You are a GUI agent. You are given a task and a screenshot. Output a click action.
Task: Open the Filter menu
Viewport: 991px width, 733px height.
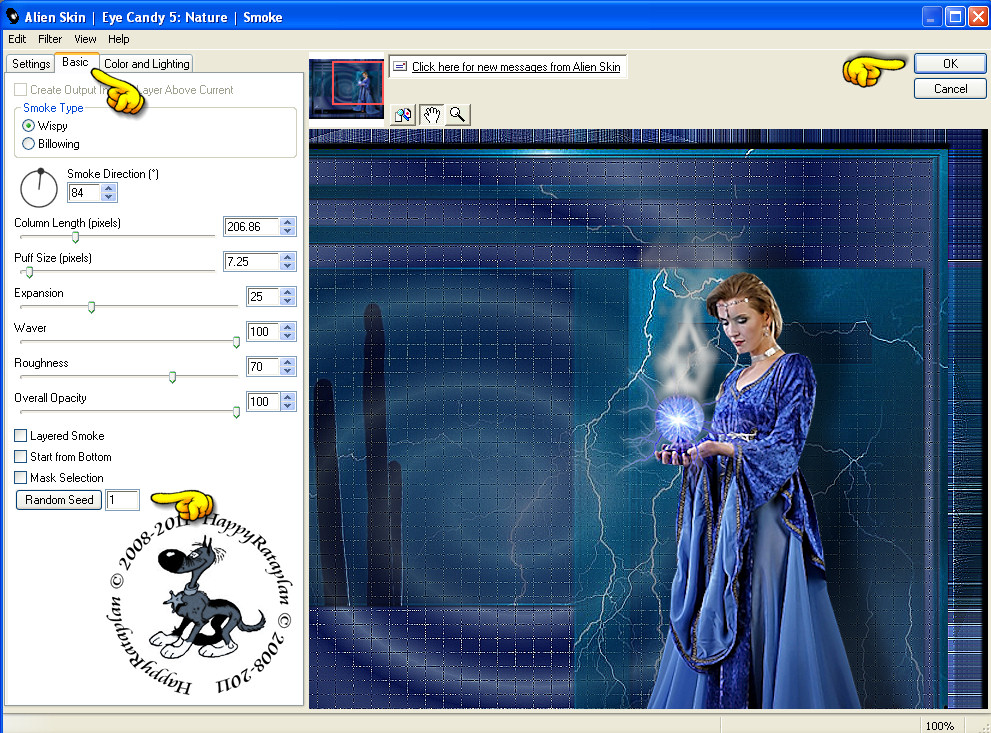click(50, 39)
